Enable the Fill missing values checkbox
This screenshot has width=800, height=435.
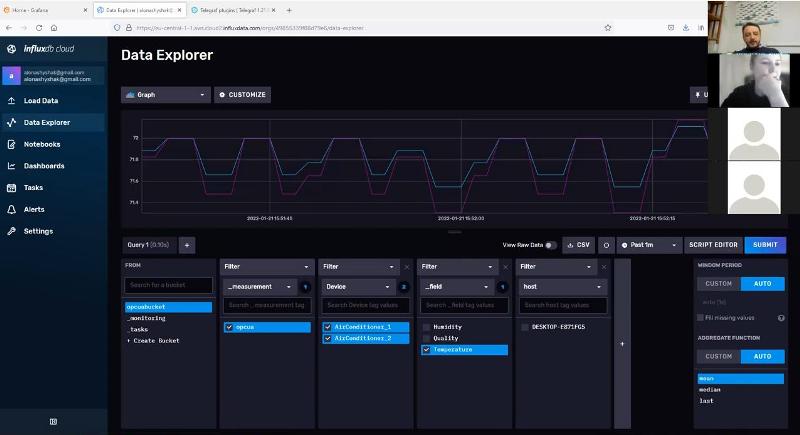pyautogui.click(x=700, y=318)
